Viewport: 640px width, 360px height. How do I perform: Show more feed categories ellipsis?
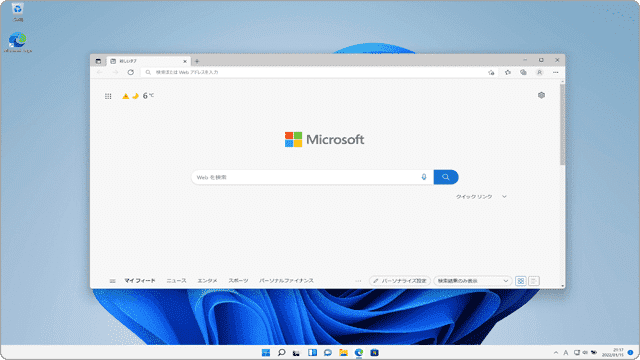point(358,281)
